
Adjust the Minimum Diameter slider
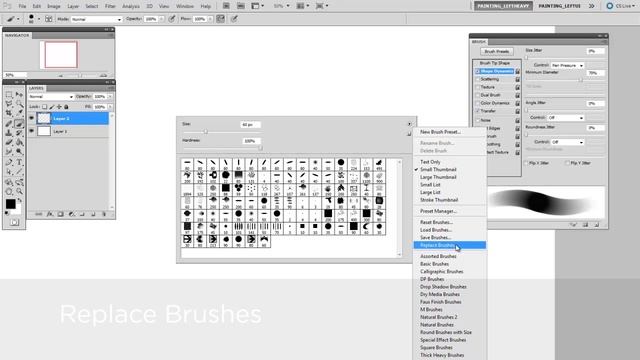581,80
